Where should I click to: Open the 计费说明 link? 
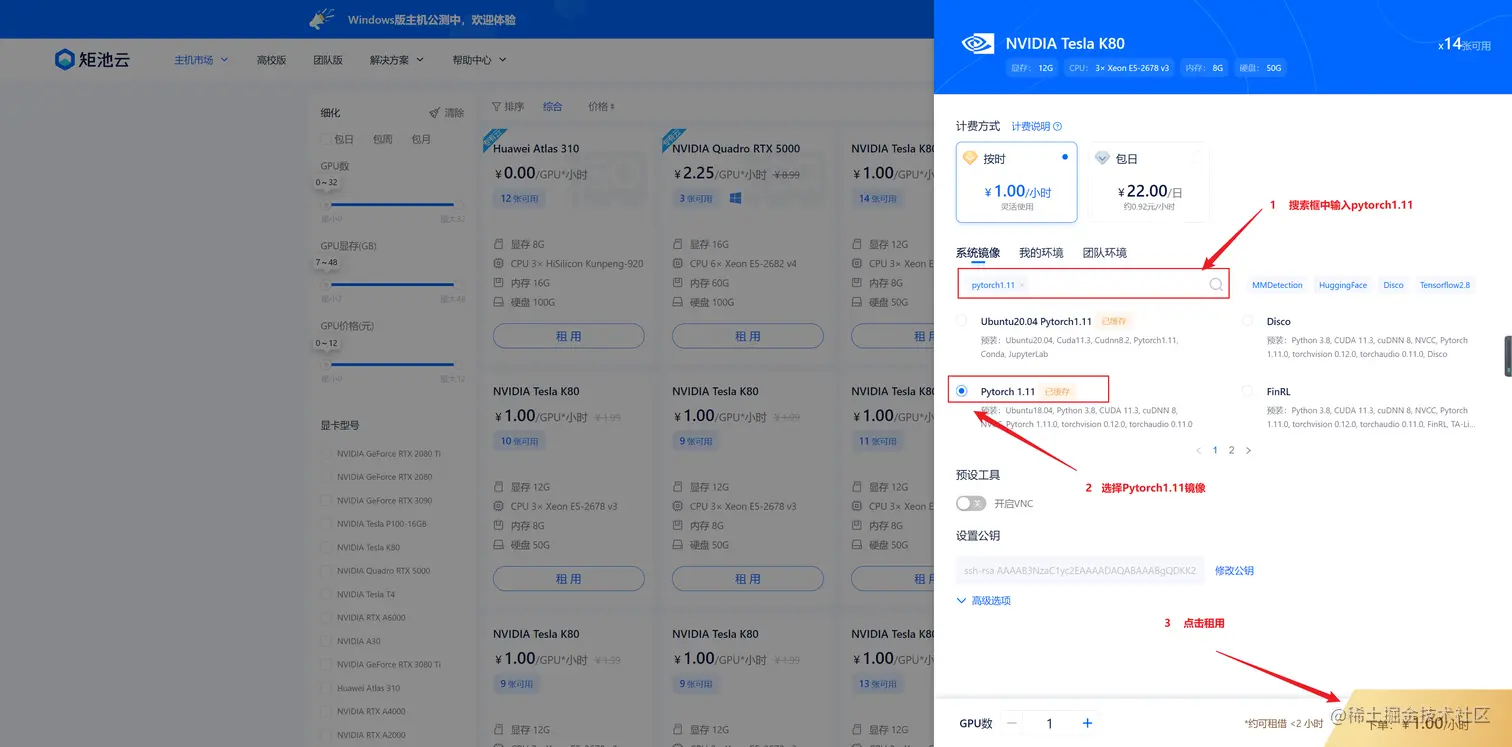click(x=1030, y=127)
